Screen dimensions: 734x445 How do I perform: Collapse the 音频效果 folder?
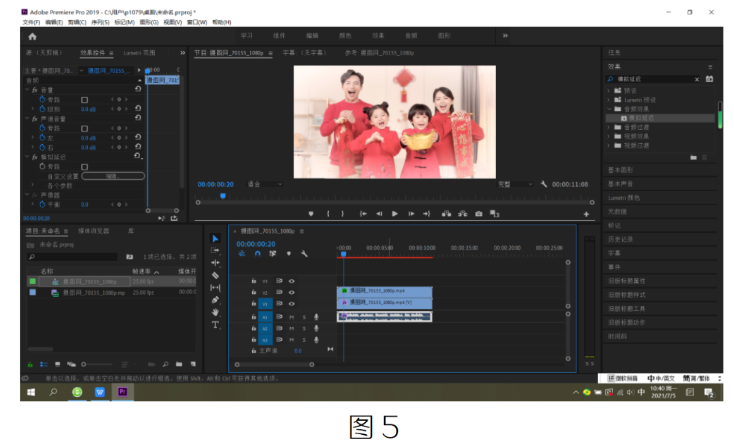[x=609, y=109]
